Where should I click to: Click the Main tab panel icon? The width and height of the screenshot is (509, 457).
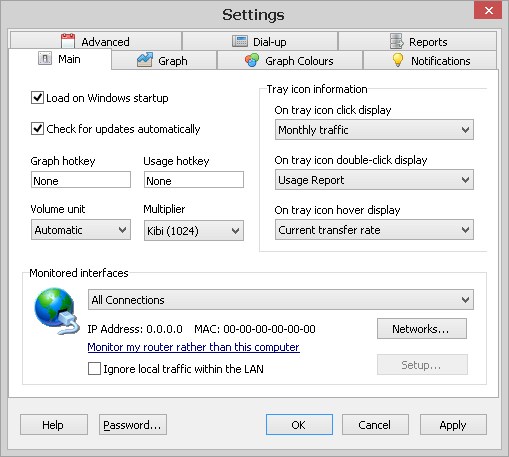[45, 58]
